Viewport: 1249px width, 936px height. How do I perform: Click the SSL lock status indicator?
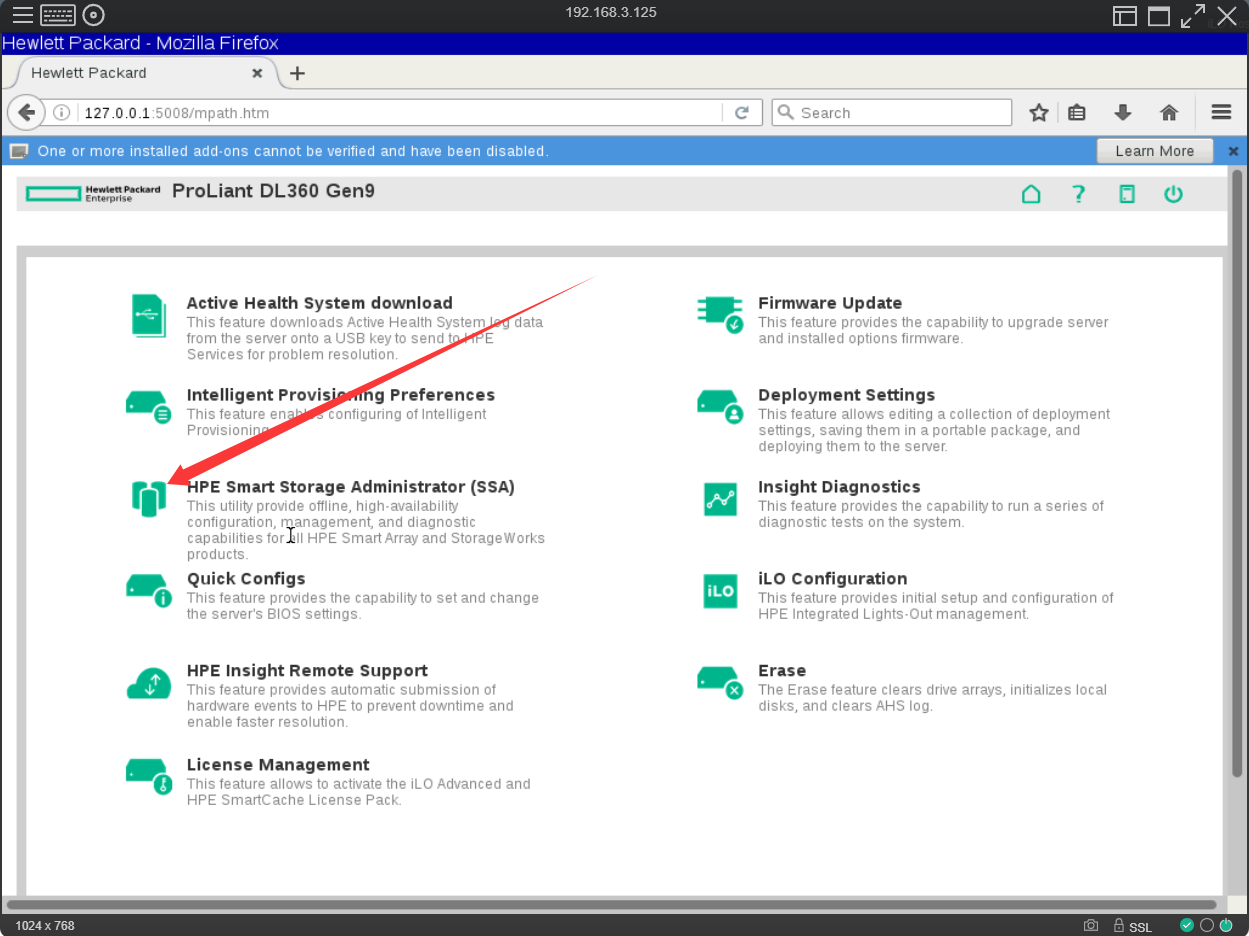pos(1132,925)
